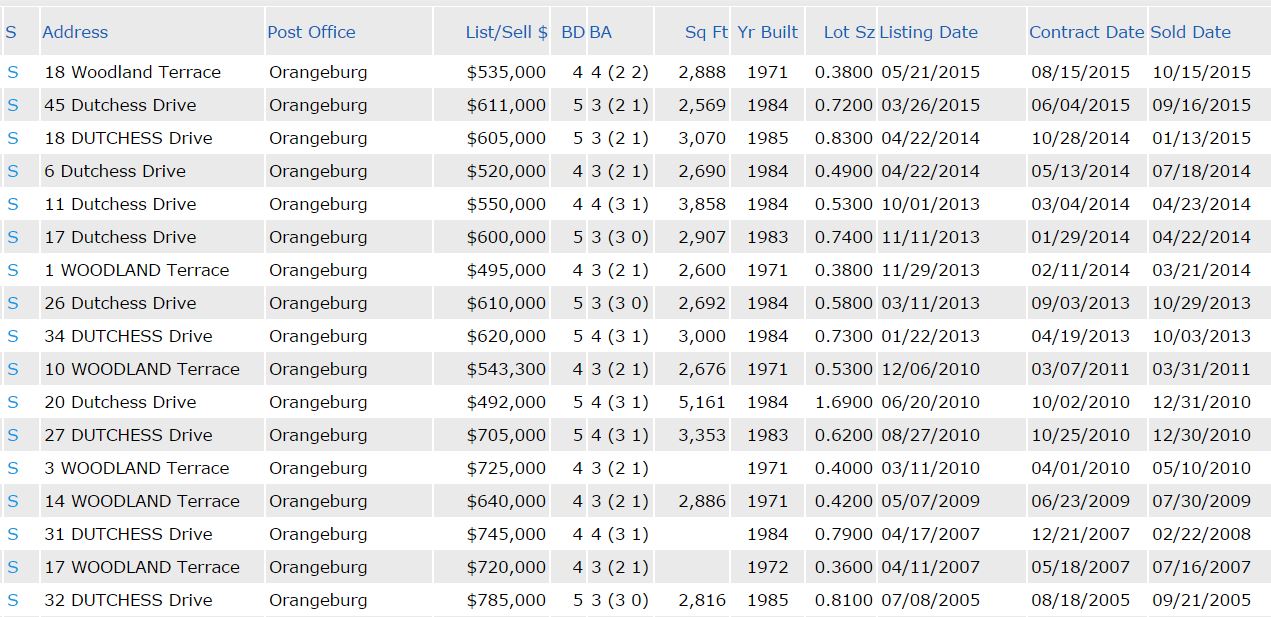Sort by Listing Date column header
The image size is (1271, 617).
tap(928, 32)
